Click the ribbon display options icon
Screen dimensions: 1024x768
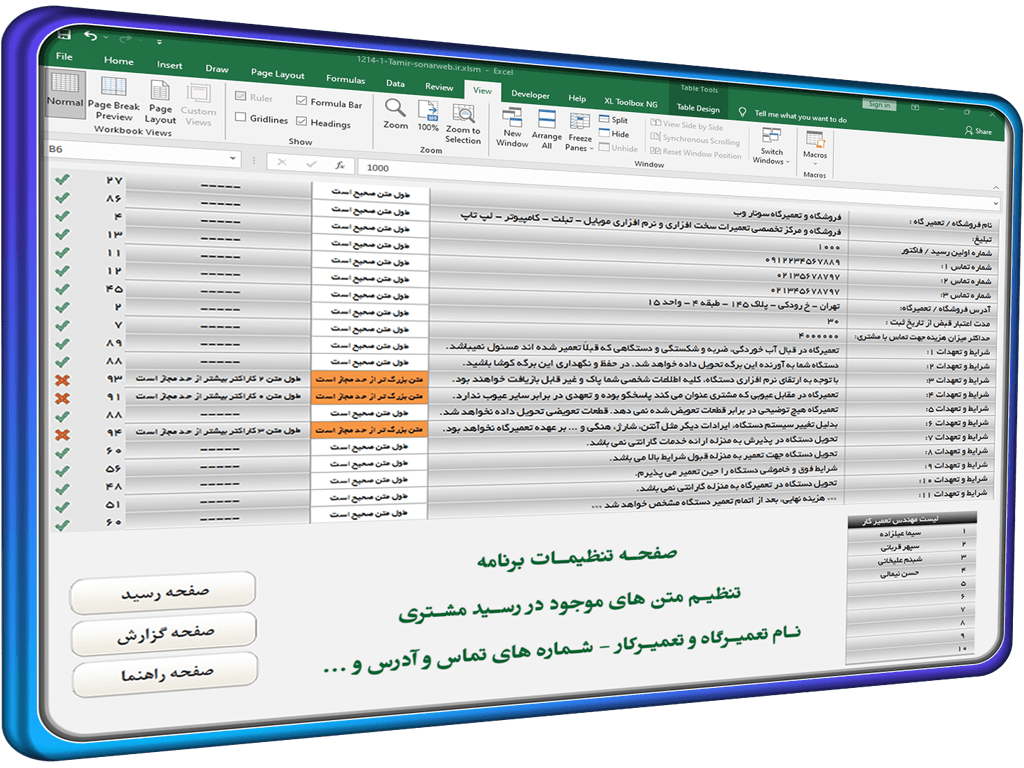(x=915, y=107)
